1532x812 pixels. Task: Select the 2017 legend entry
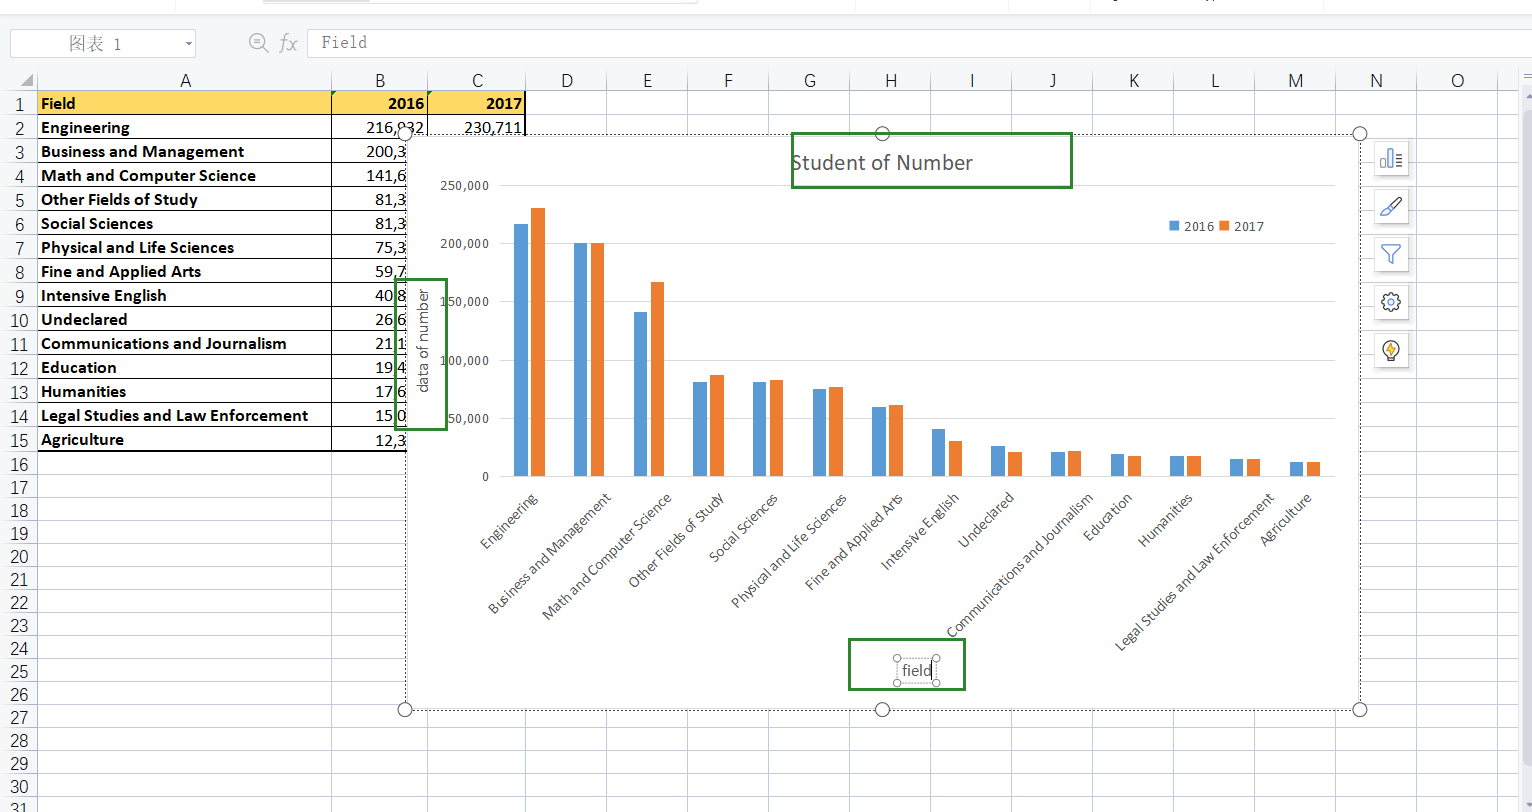pyautogui.click(x=1242, y=226)
